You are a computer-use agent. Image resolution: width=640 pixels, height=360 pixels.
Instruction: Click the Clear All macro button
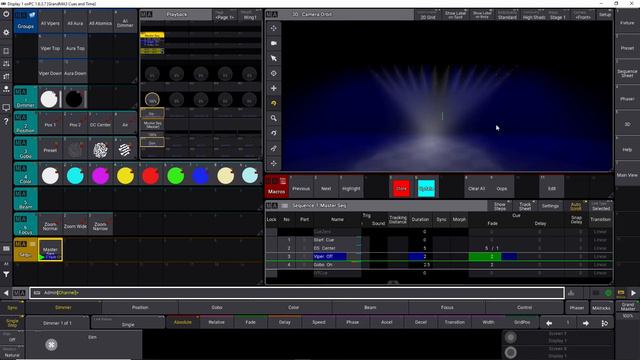click(x=476, y=187)
